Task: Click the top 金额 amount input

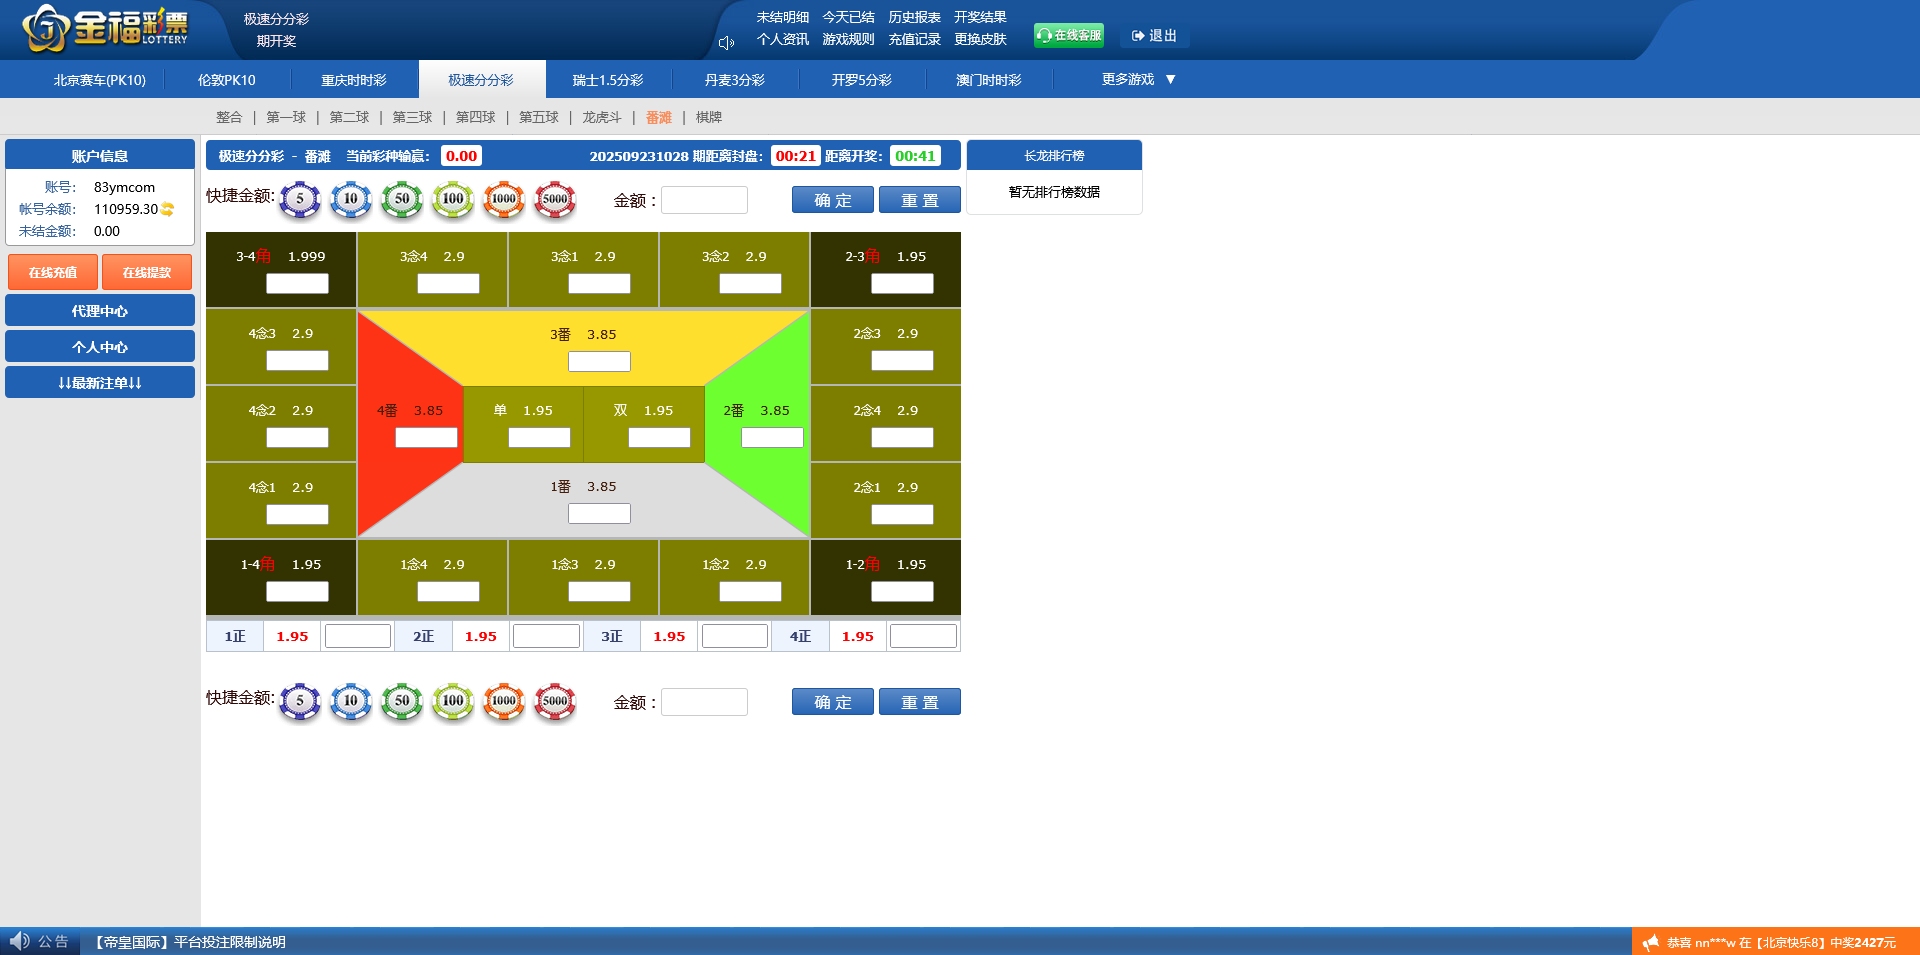Action: (x=704, y=200)
